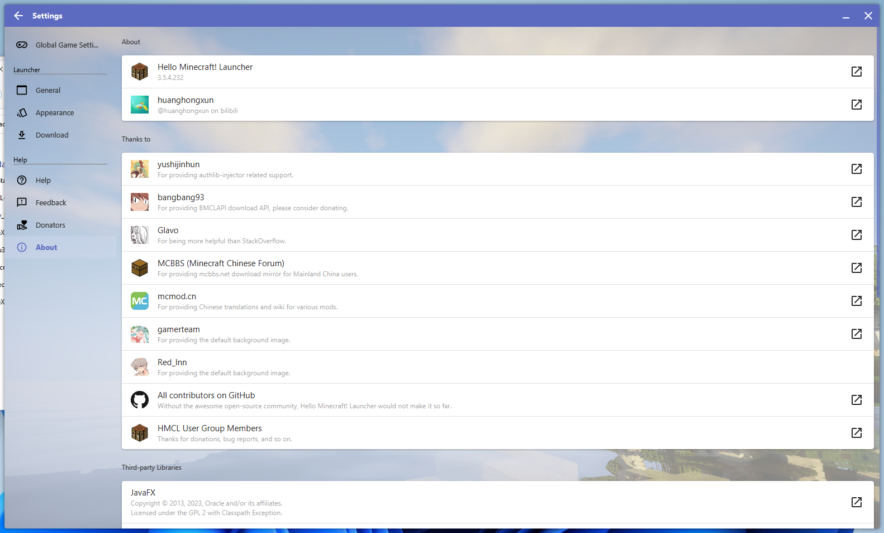
Task: Go to the Help page
Action: [43, 180]
